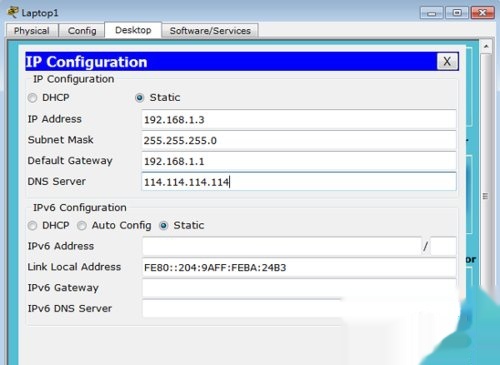500x365 pixels.
Task: Choose the IPv6 Static radio option
Action: click(164, 226)
